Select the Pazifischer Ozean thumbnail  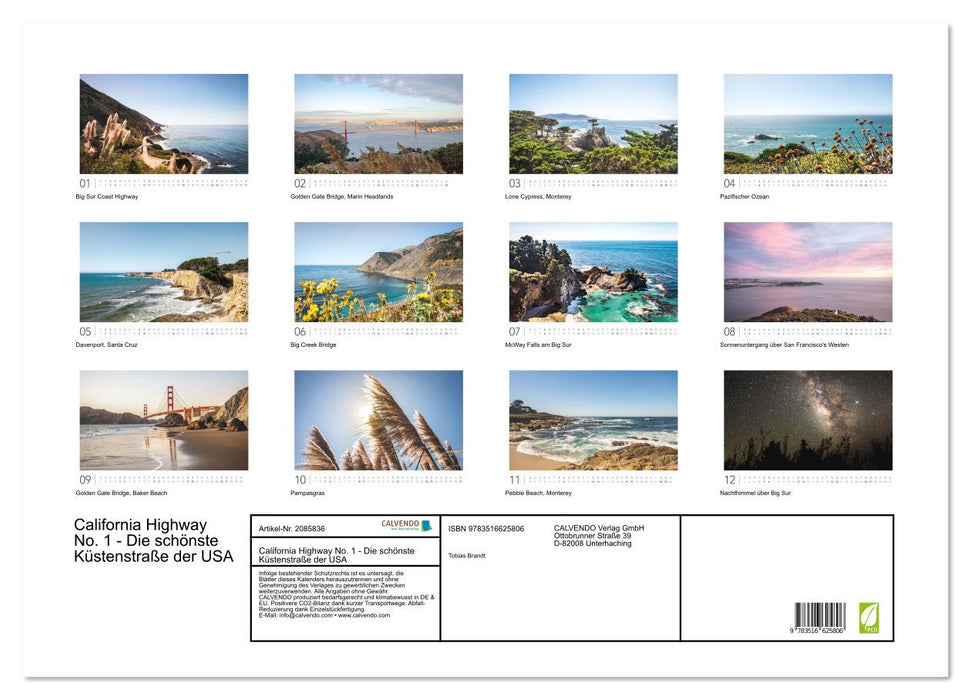pos(808,124)
